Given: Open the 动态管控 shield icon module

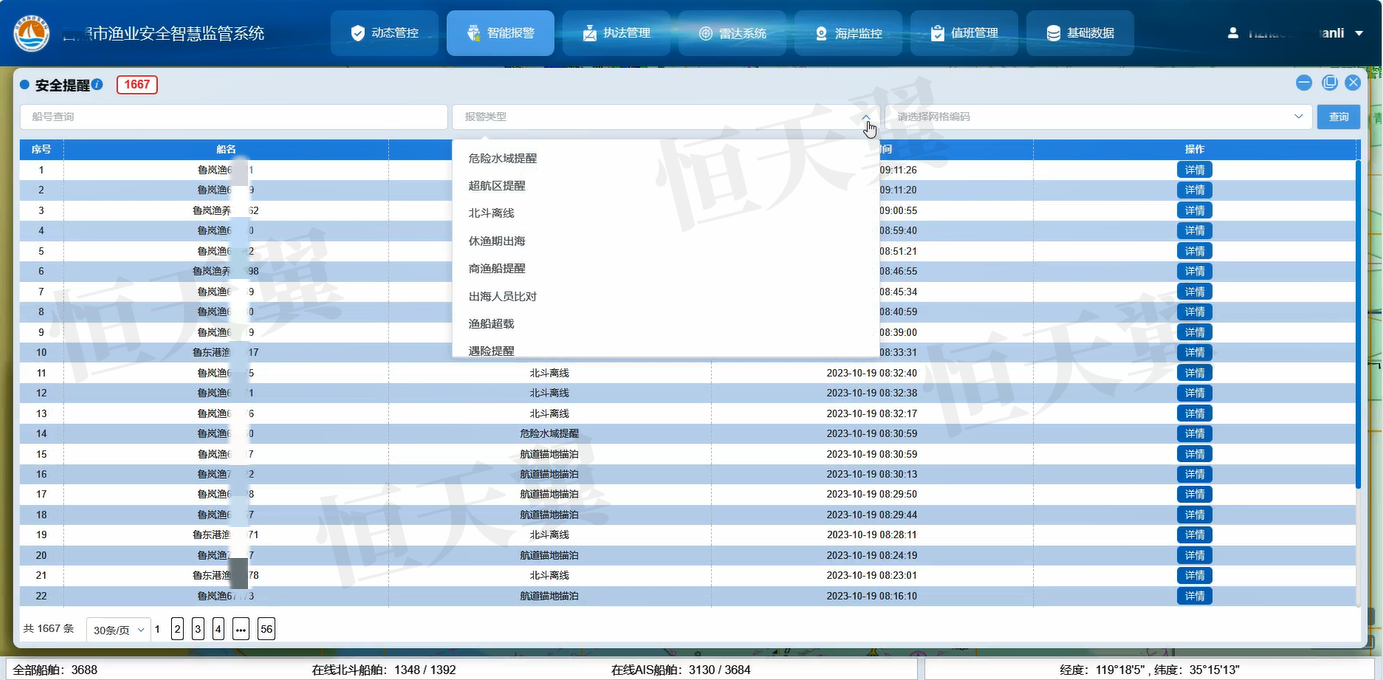Looking at the screenshot, I should (357, 32).
